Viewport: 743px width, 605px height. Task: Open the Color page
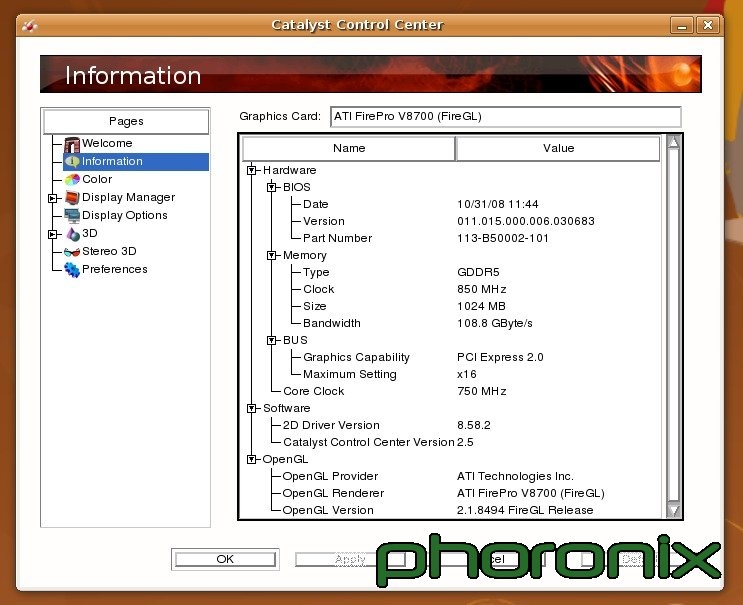click(x=97, y=179)
